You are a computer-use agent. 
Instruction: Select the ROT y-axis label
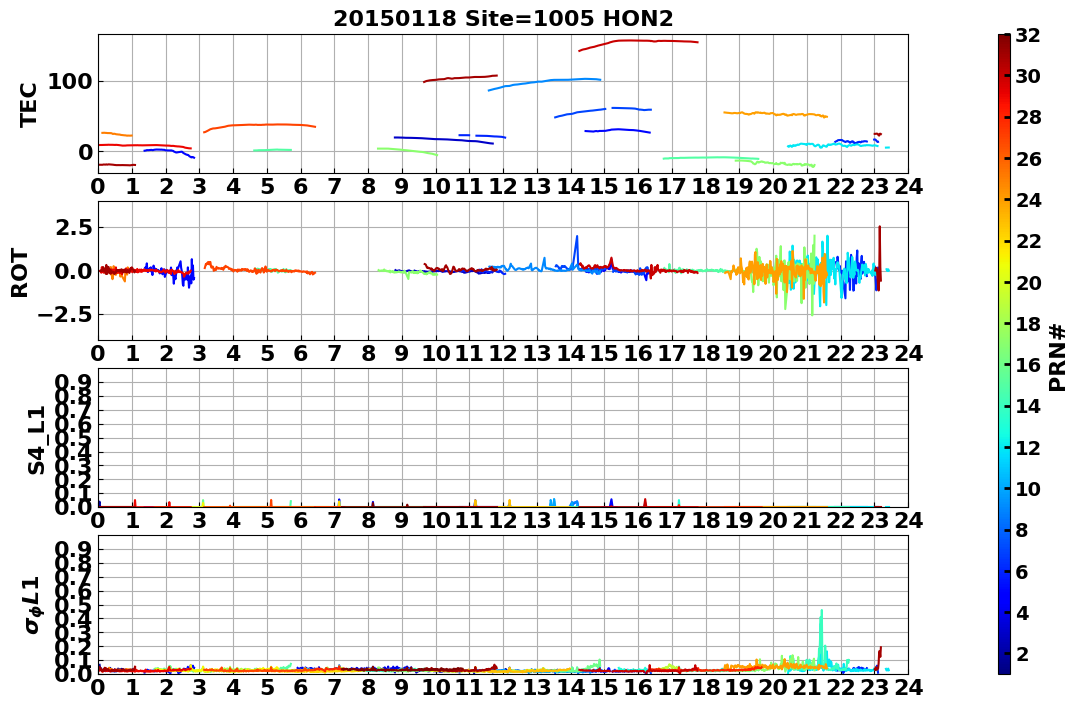20,273
